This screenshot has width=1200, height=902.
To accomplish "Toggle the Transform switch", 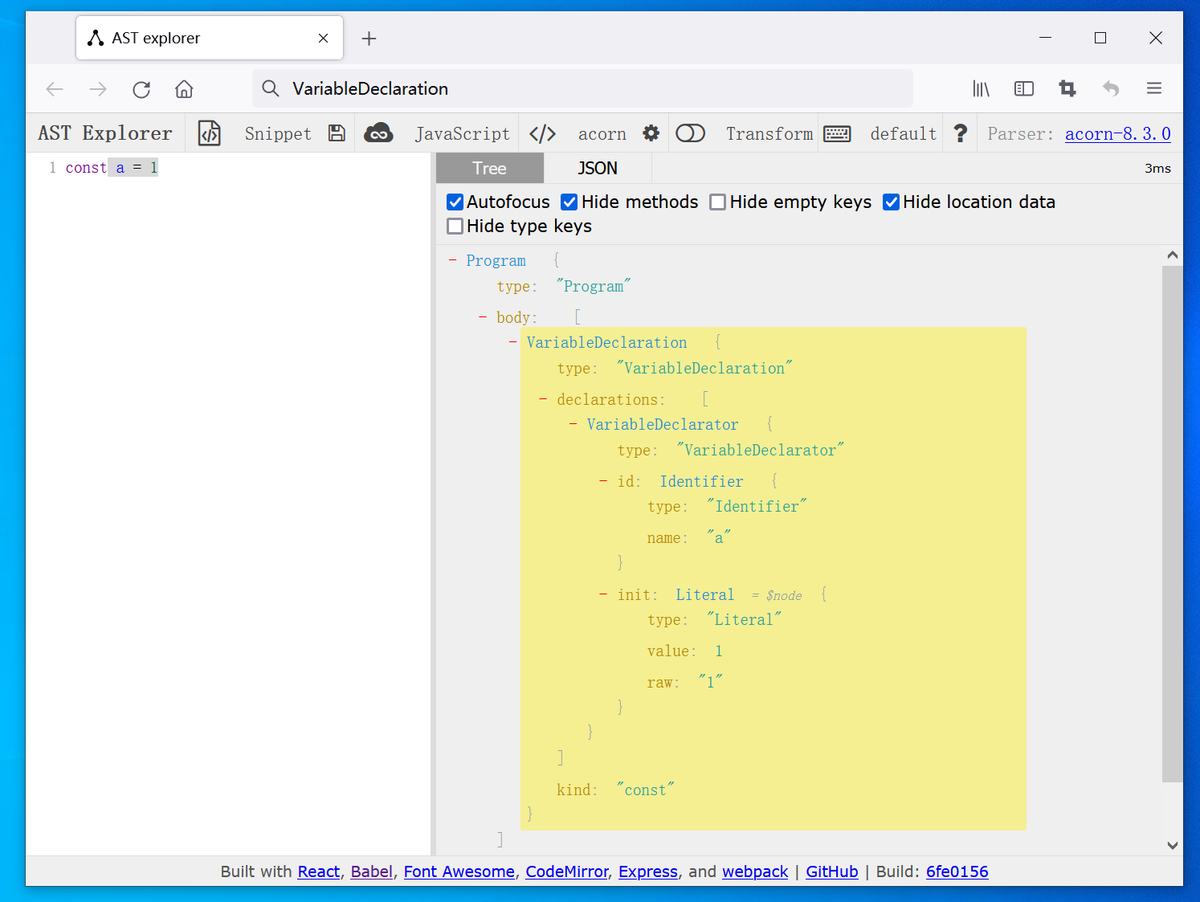I will click(690, 133).
